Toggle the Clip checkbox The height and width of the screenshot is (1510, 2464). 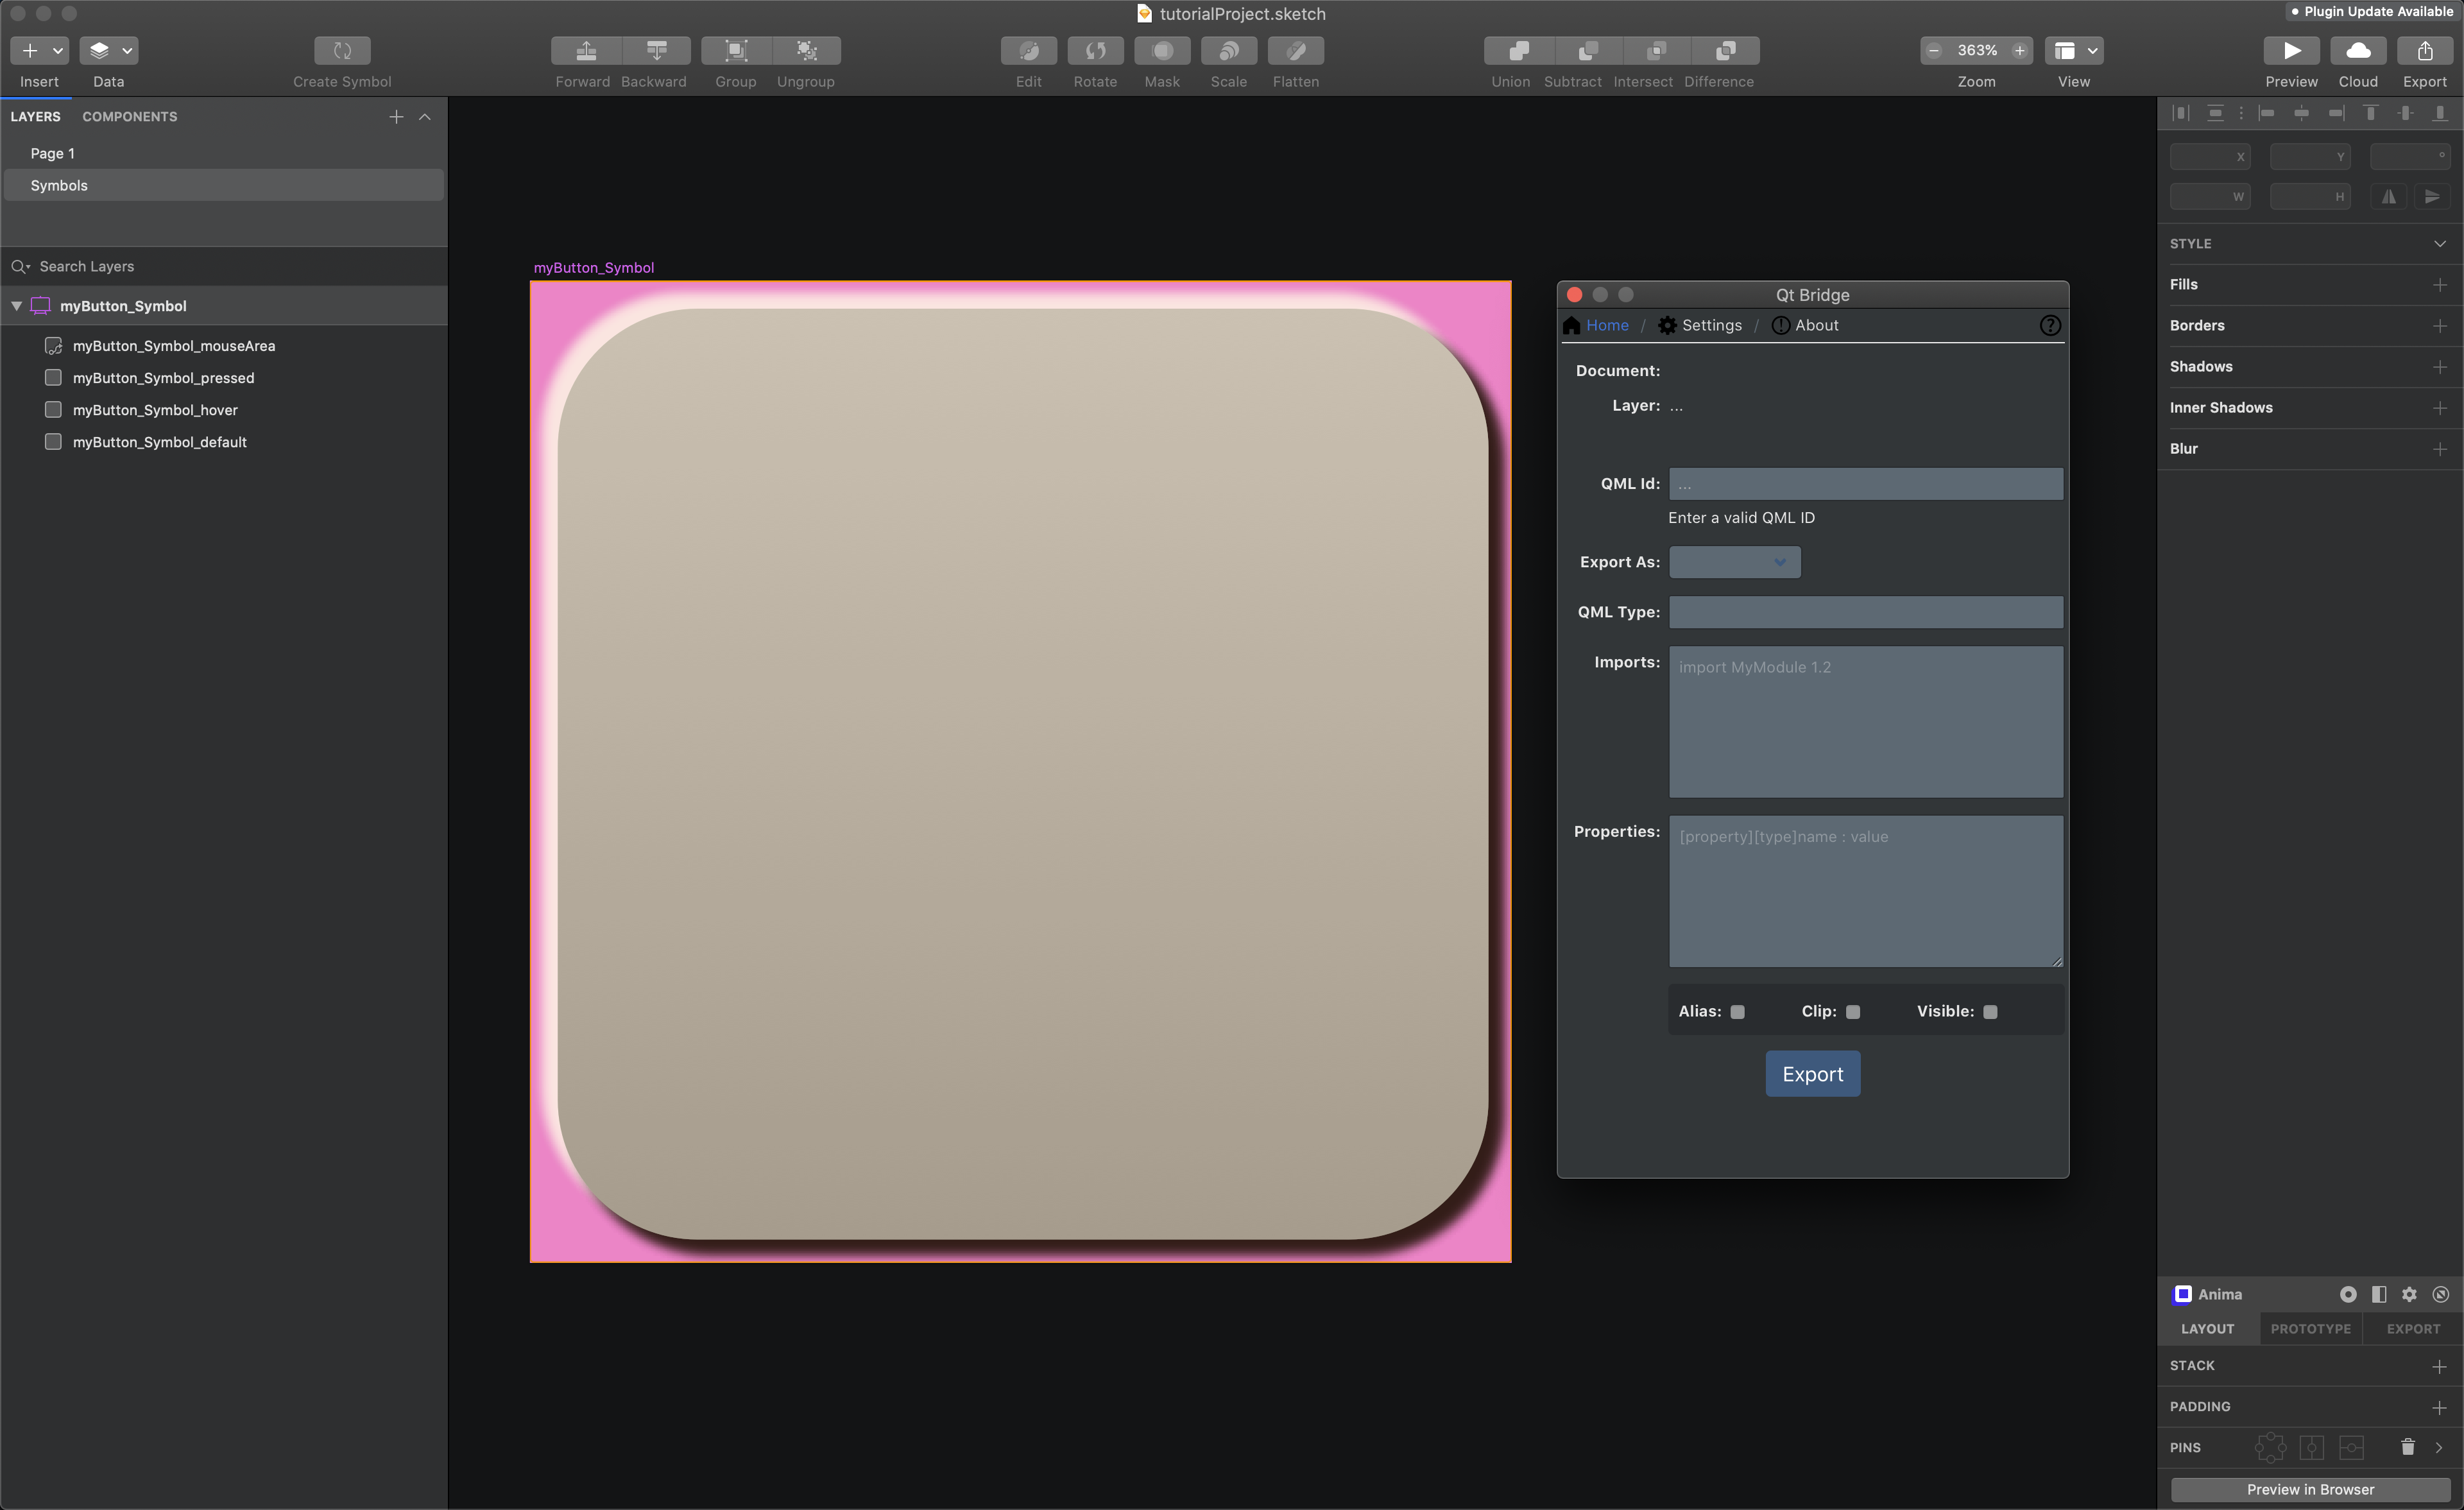pyautogui.click(x=1853, y=1012)
